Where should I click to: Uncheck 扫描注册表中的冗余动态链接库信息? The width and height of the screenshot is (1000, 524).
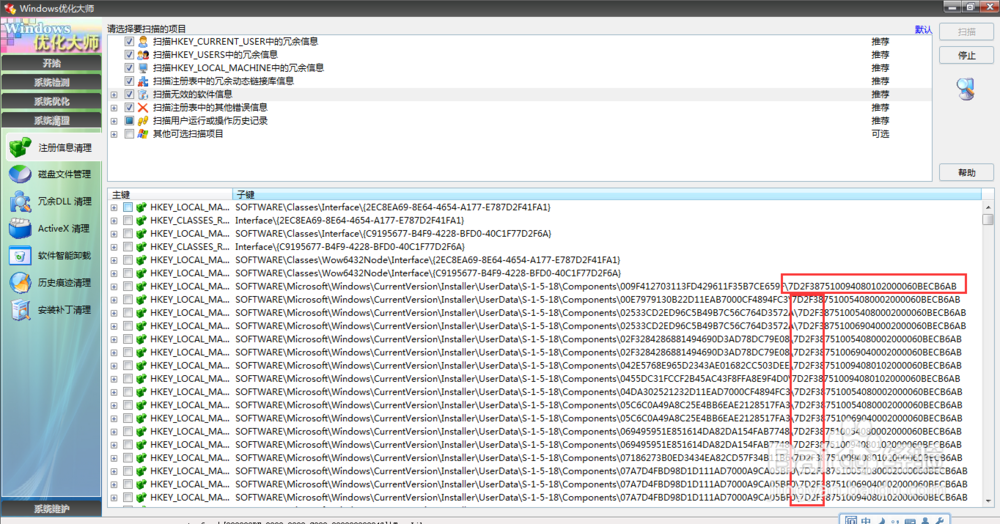coord(129,81)
